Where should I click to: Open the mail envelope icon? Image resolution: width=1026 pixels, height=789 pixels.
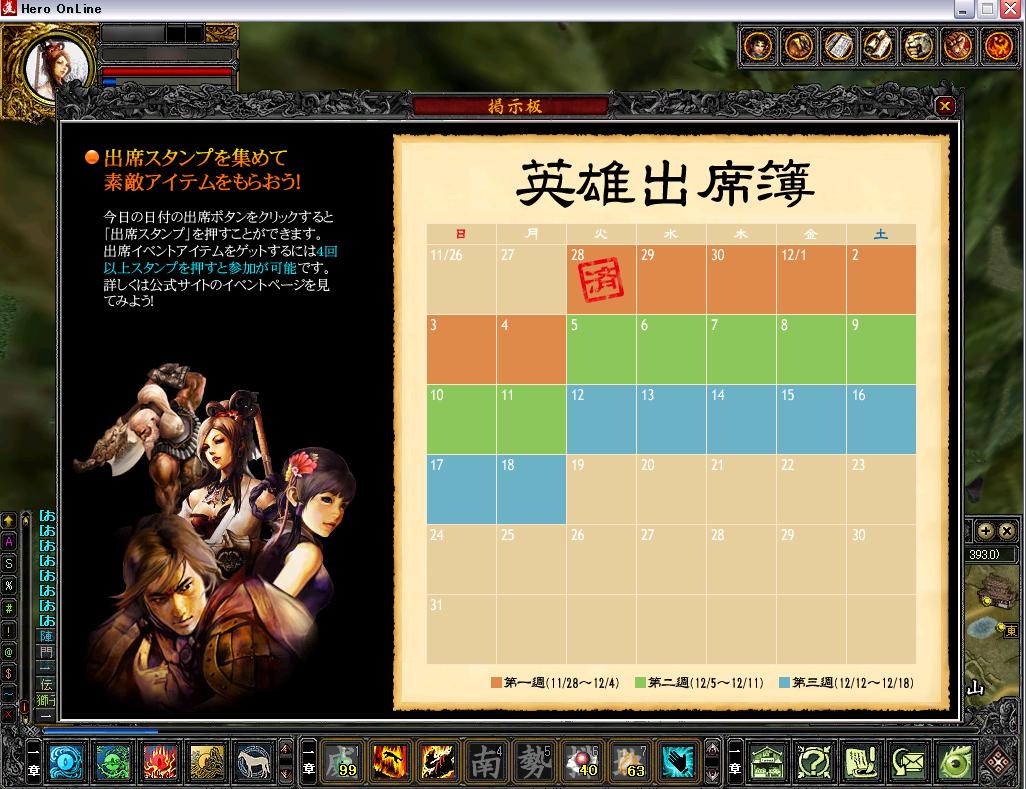tap(908, 762)
